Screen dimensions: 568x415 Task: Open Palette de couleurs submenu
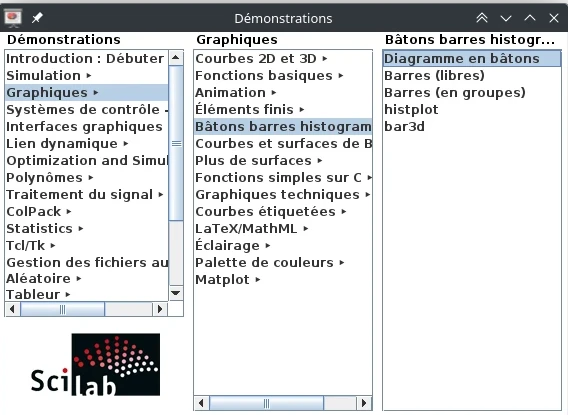point(283,263)
